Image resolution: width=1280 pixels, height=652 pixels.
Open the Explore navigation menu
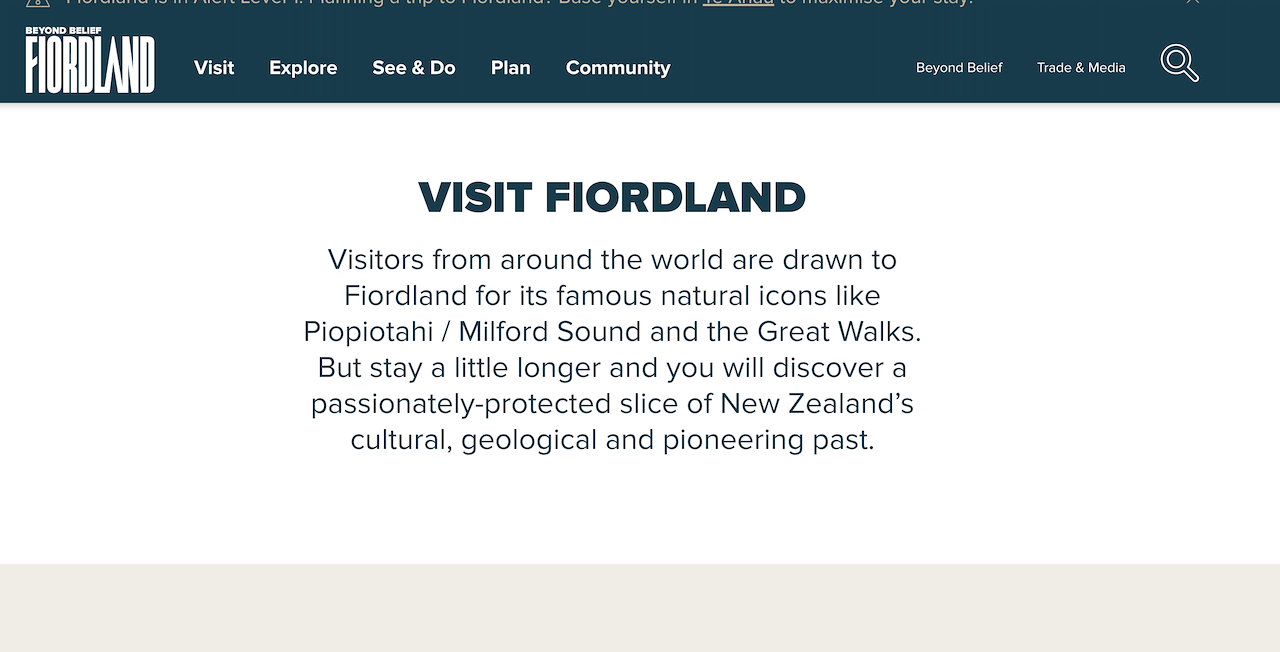pos(303,68)
